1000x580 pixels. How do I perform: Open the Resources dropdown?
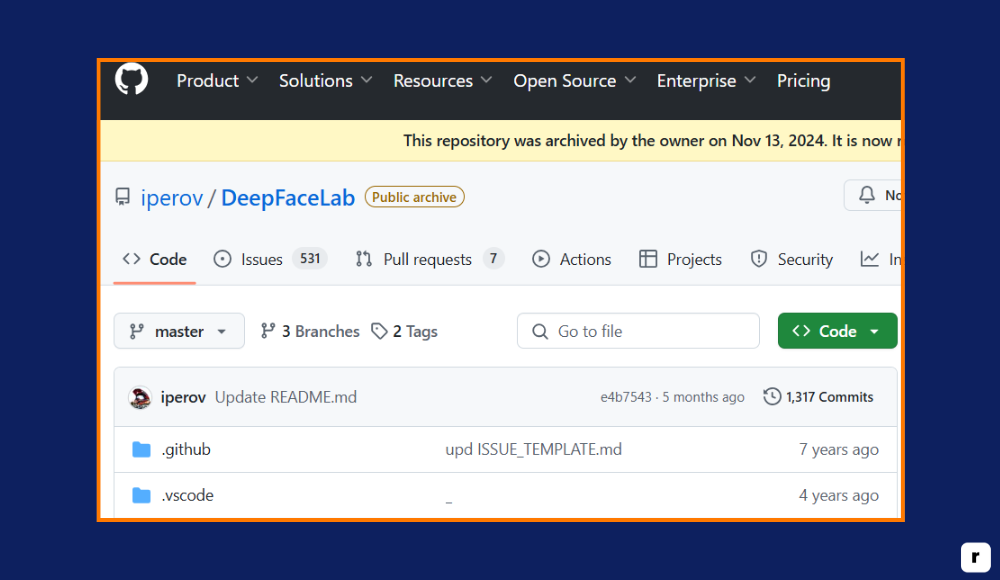point(443,81)
